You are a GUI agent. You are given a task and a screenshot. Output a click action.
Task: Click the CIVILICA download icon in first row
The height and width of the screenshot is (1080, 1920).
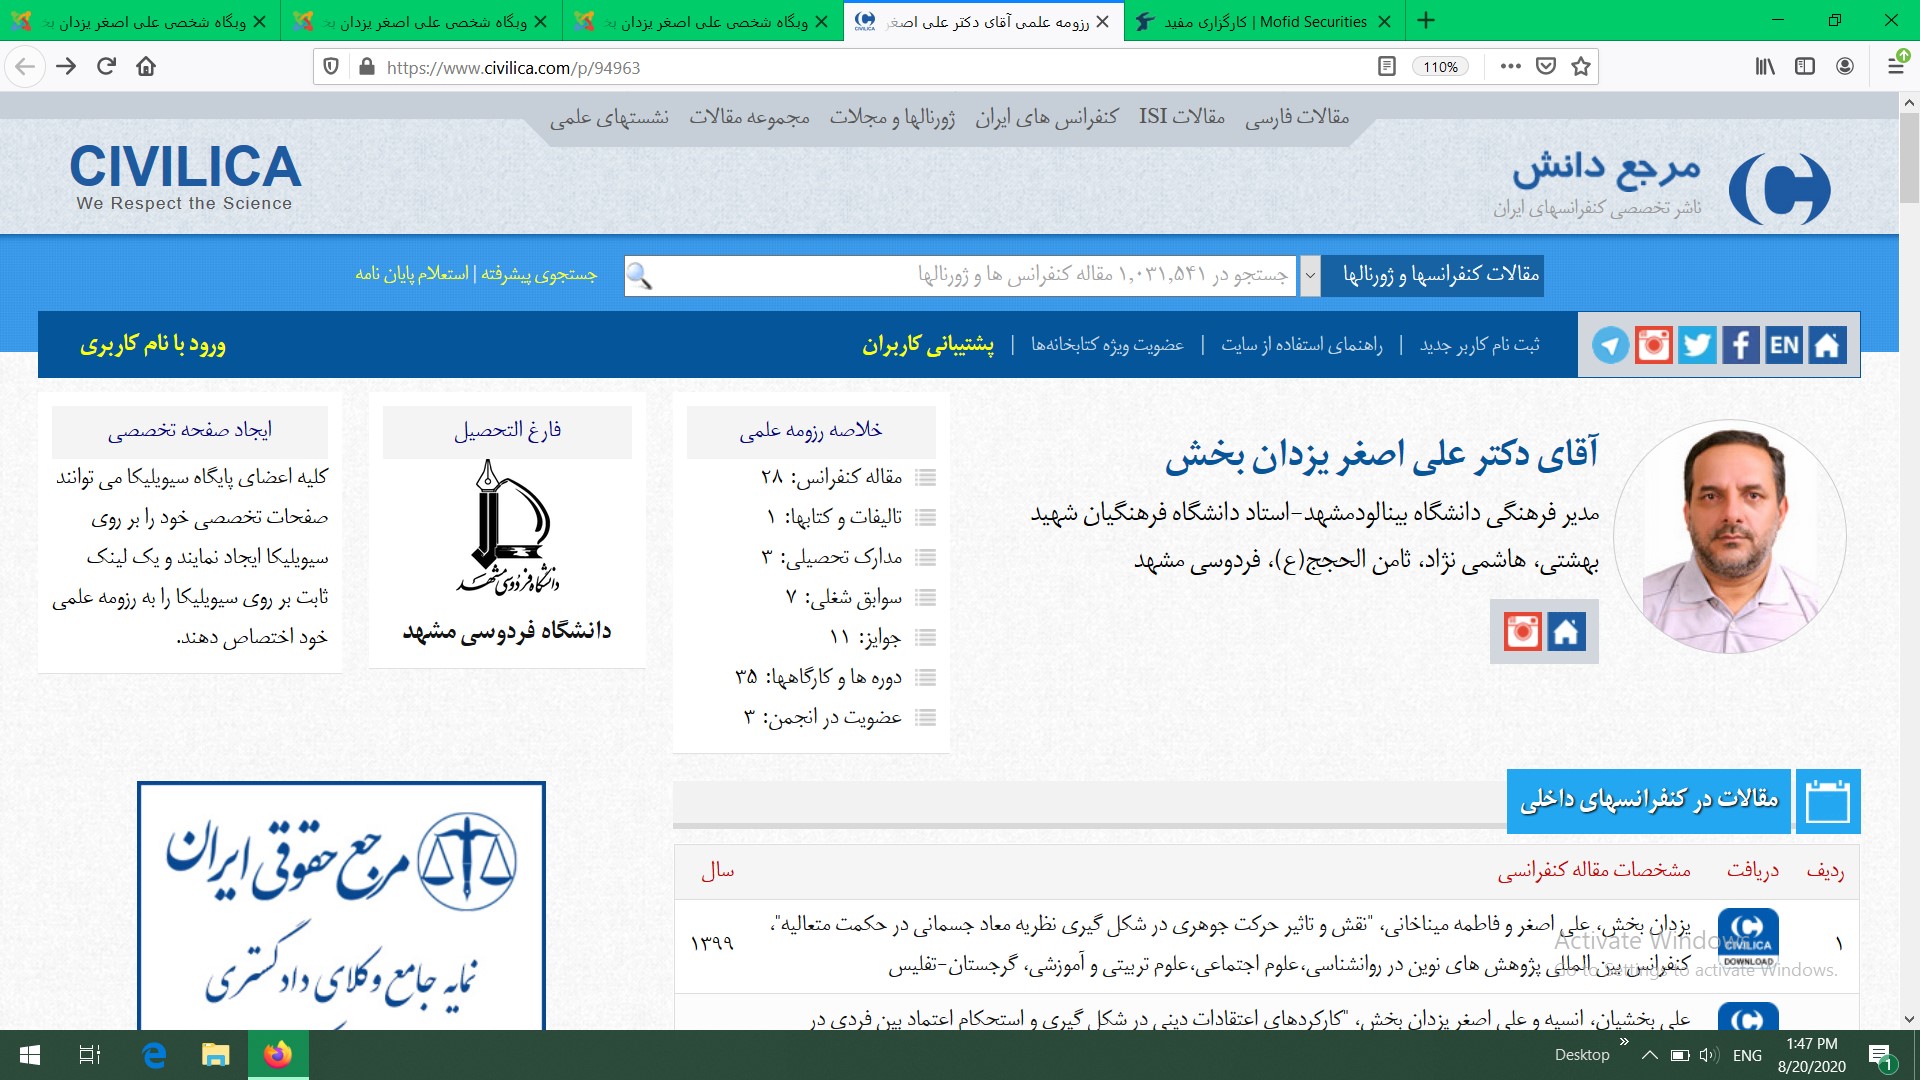(x=1747, y=938)
